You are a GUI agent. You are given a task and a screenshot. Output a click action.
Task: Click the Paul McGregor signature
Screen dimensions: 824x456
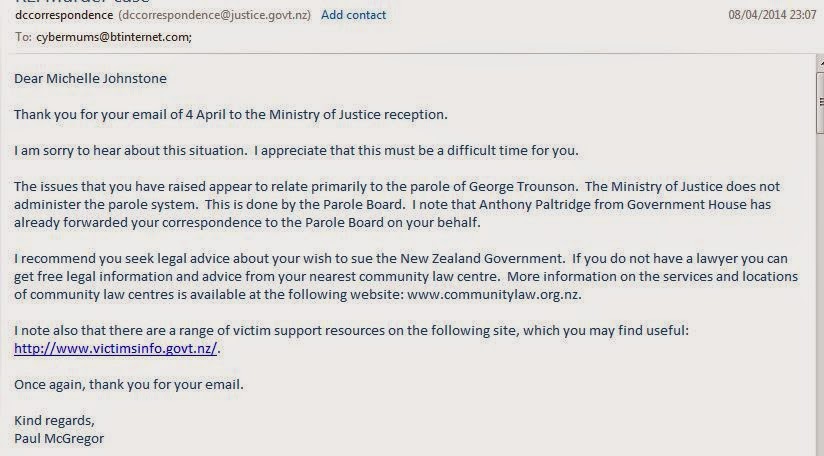pos(59,439)
